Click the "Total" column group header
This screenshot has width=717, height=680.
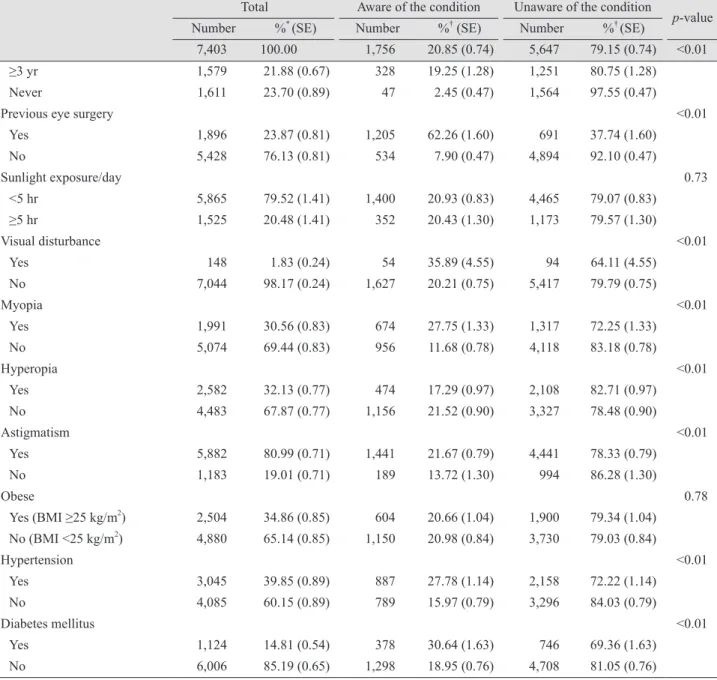[x=254, y=7]
